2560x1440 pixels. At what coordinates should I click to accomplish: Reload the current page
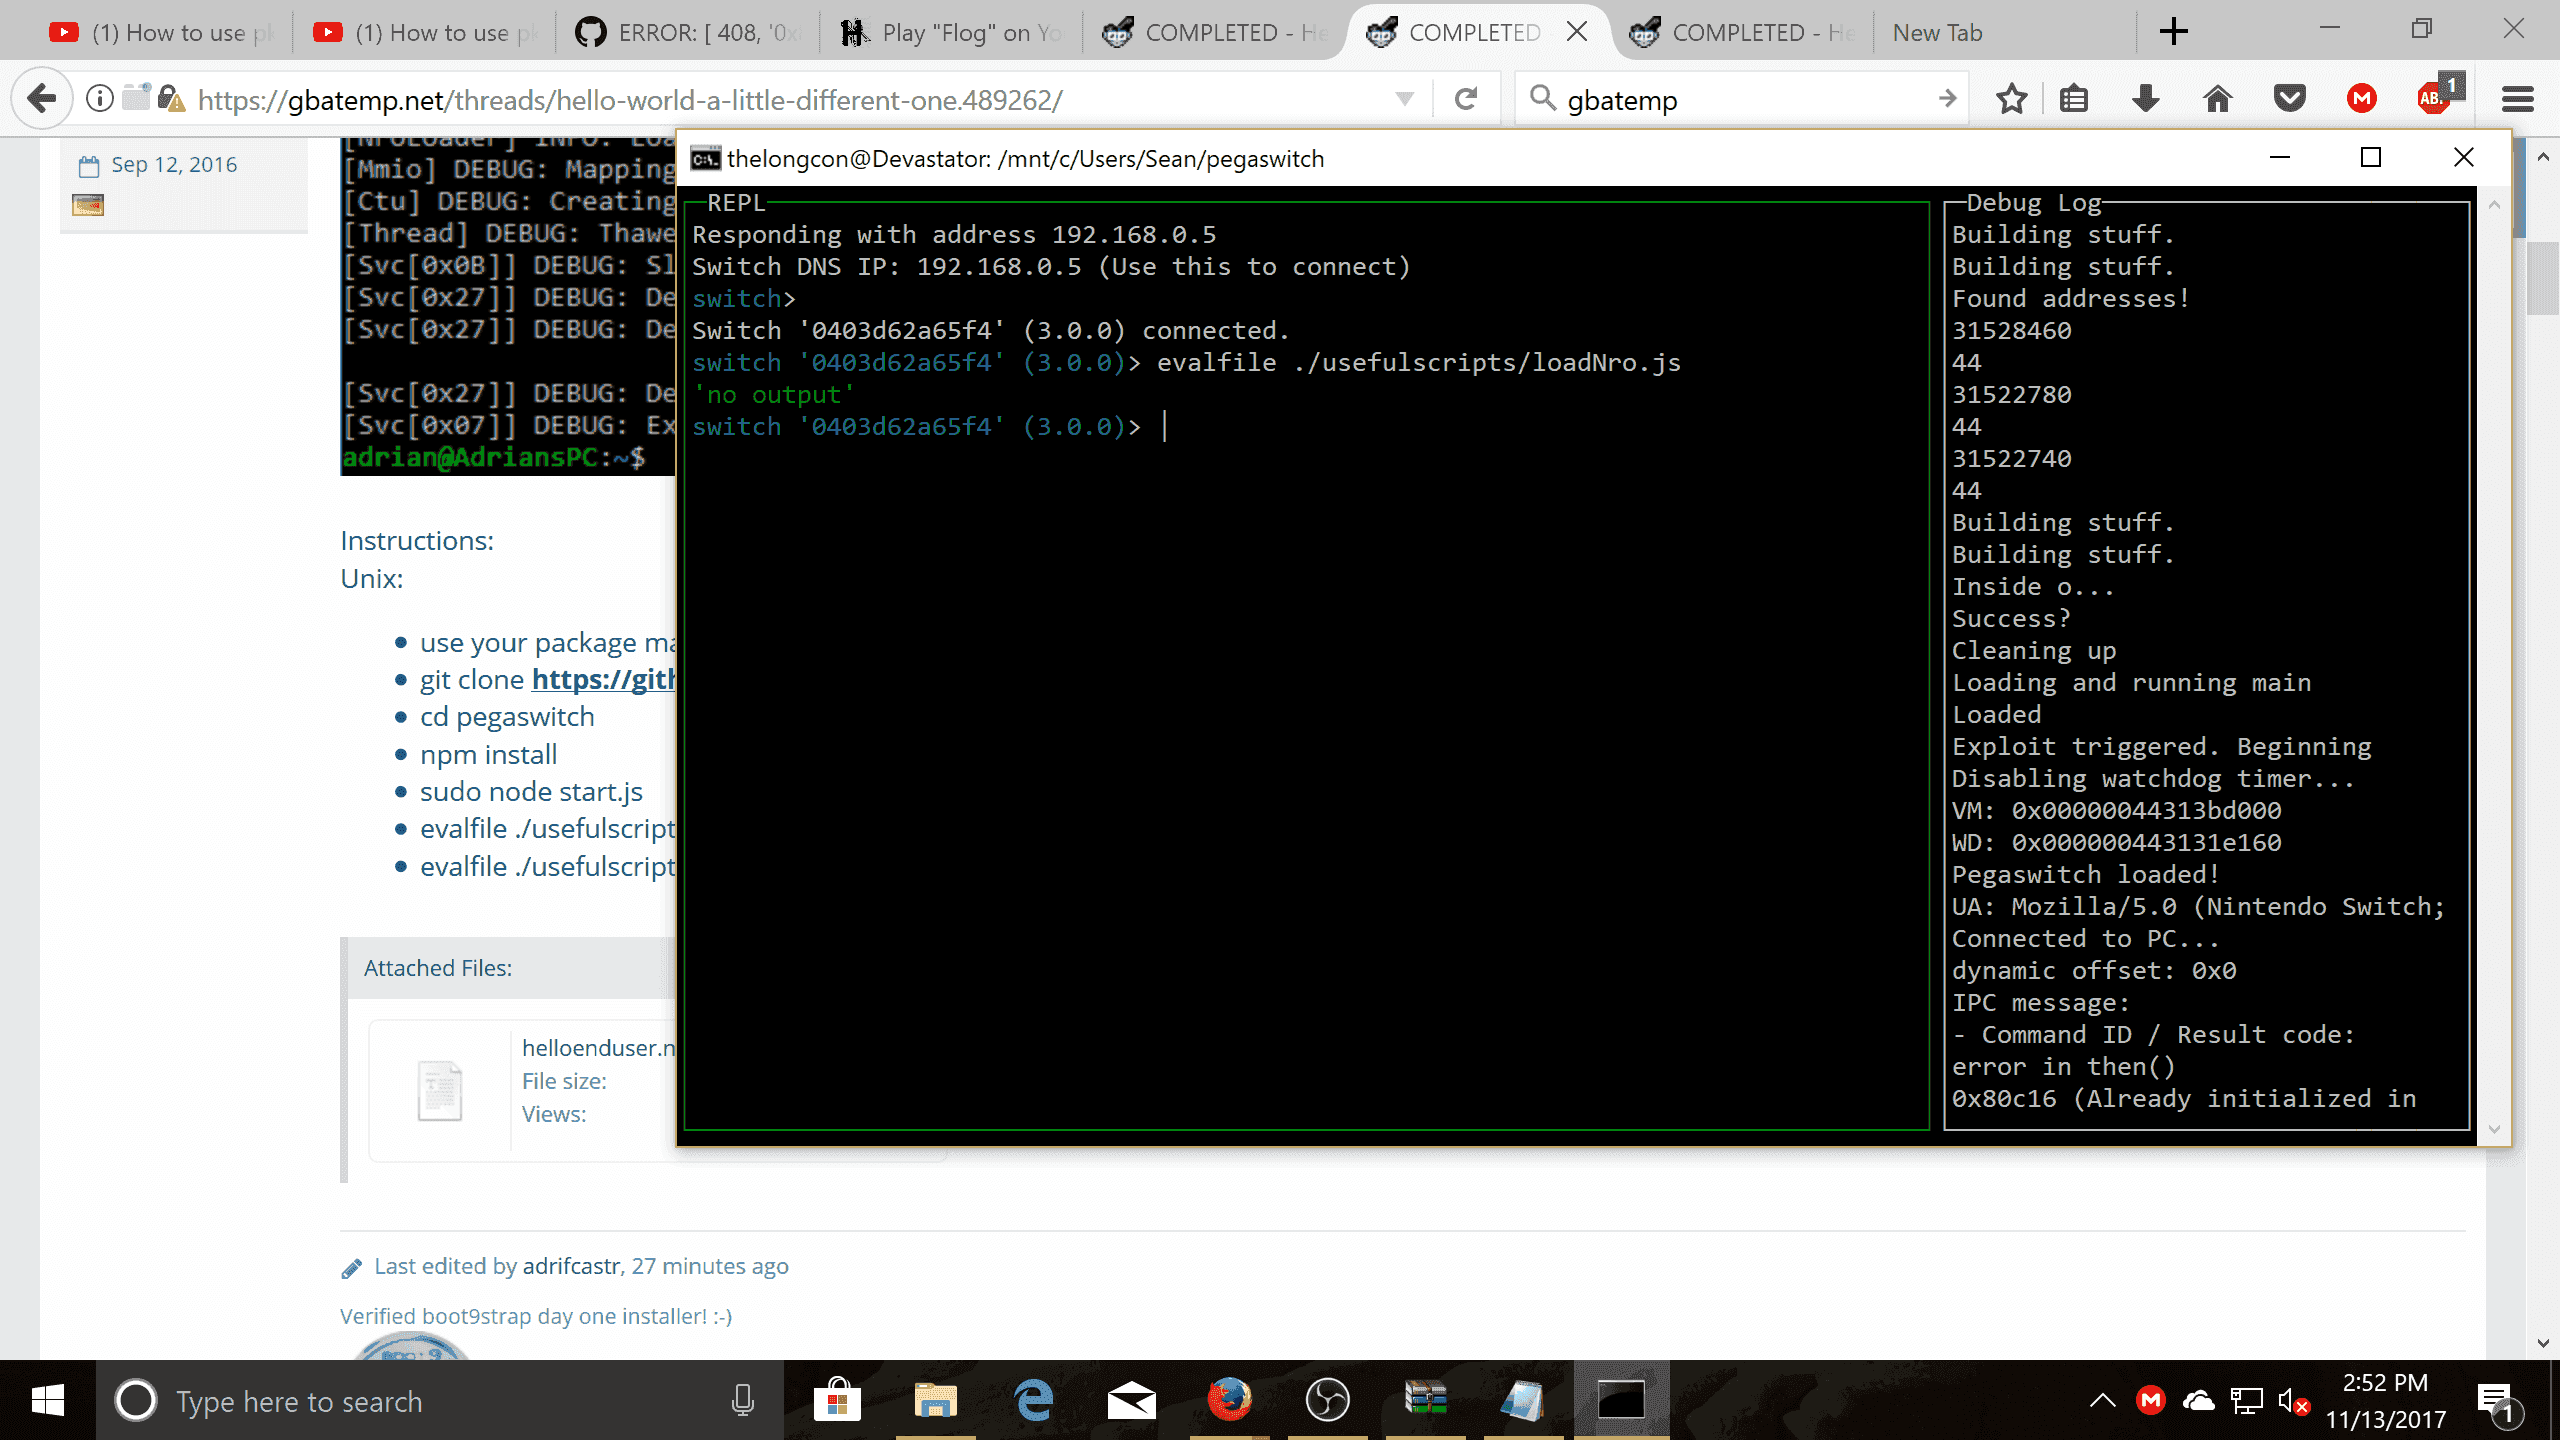[x=1466, y=99]
